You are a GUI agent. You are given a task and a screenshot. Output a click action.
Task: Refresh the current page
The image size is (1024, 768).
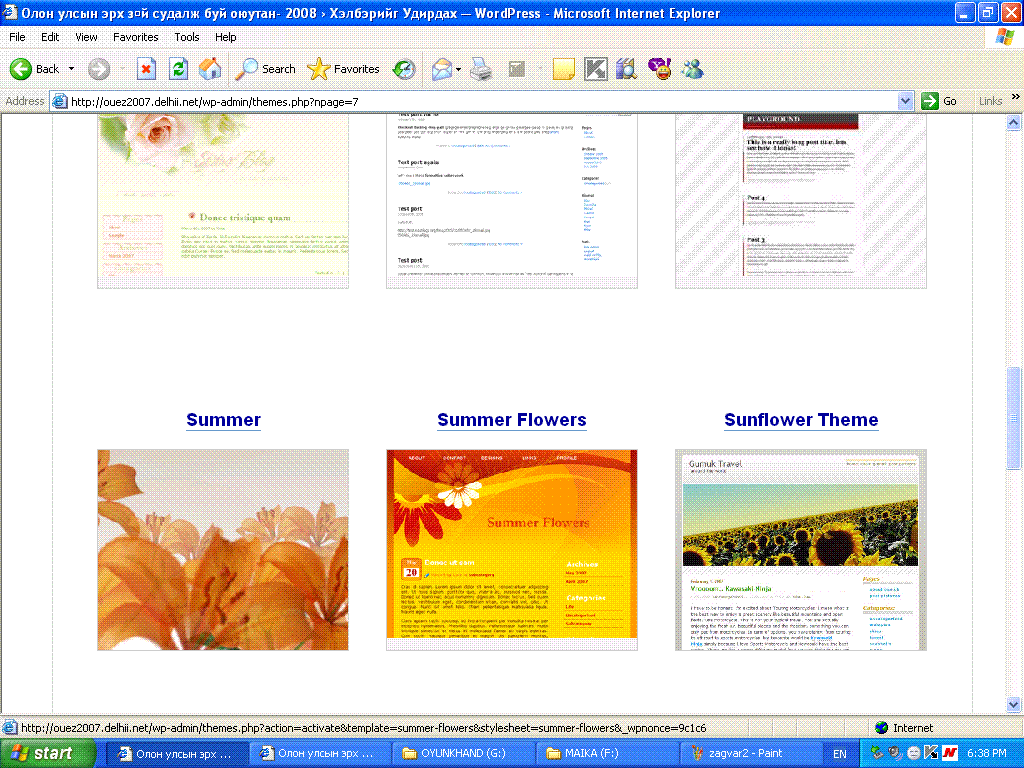(178, 69)
